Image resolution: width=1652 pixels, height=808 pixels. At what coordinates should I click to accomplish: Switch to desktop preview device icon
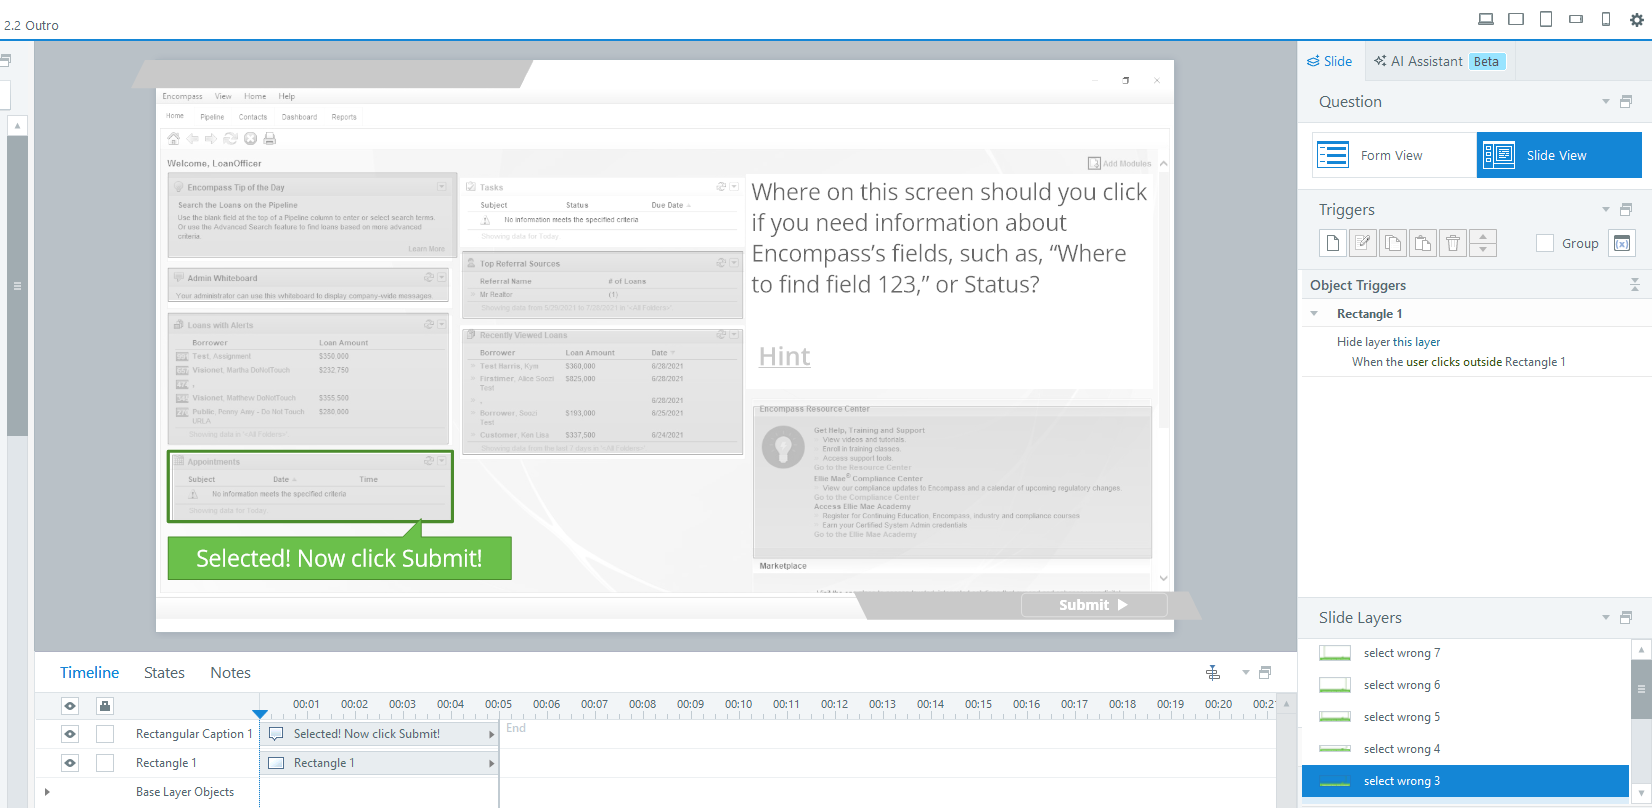point(1486,19)
